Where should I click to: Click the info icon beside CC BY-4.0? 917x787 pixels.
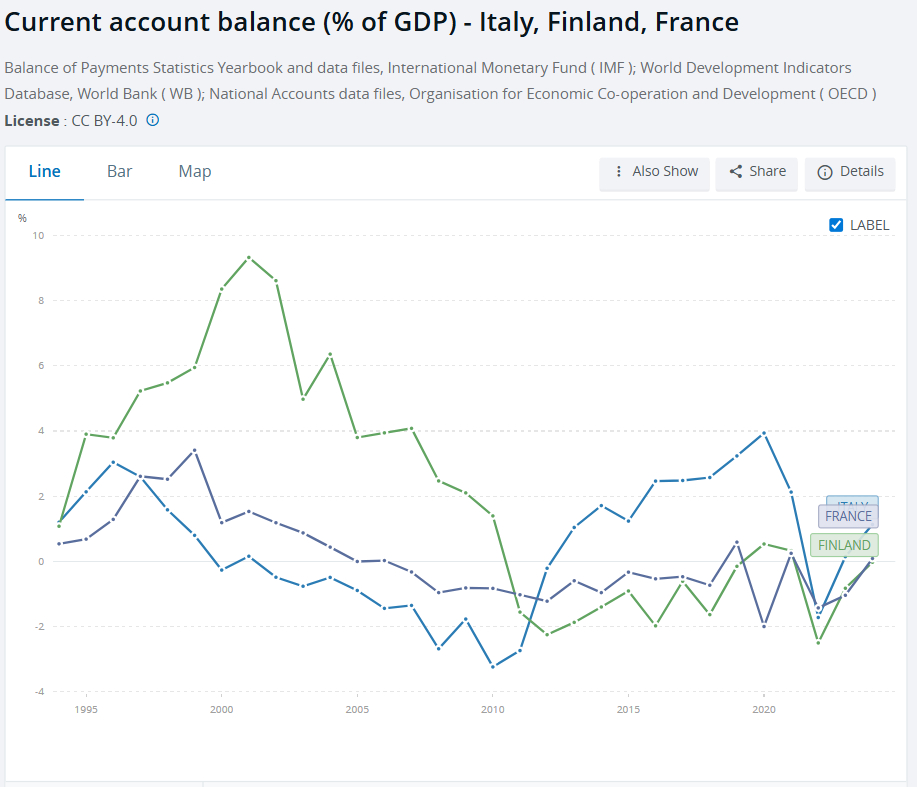pos(153,120)
